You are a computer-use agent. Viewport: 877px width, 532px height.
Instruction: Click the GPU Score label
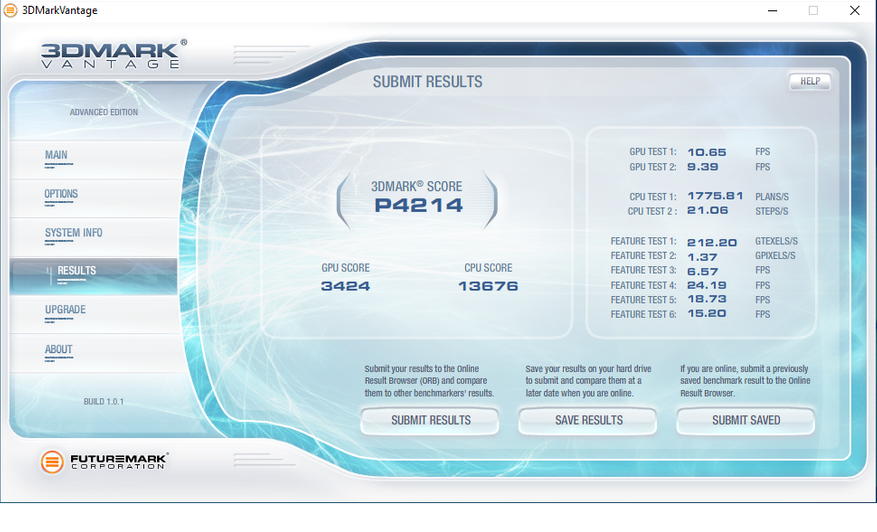pos(345,268)
